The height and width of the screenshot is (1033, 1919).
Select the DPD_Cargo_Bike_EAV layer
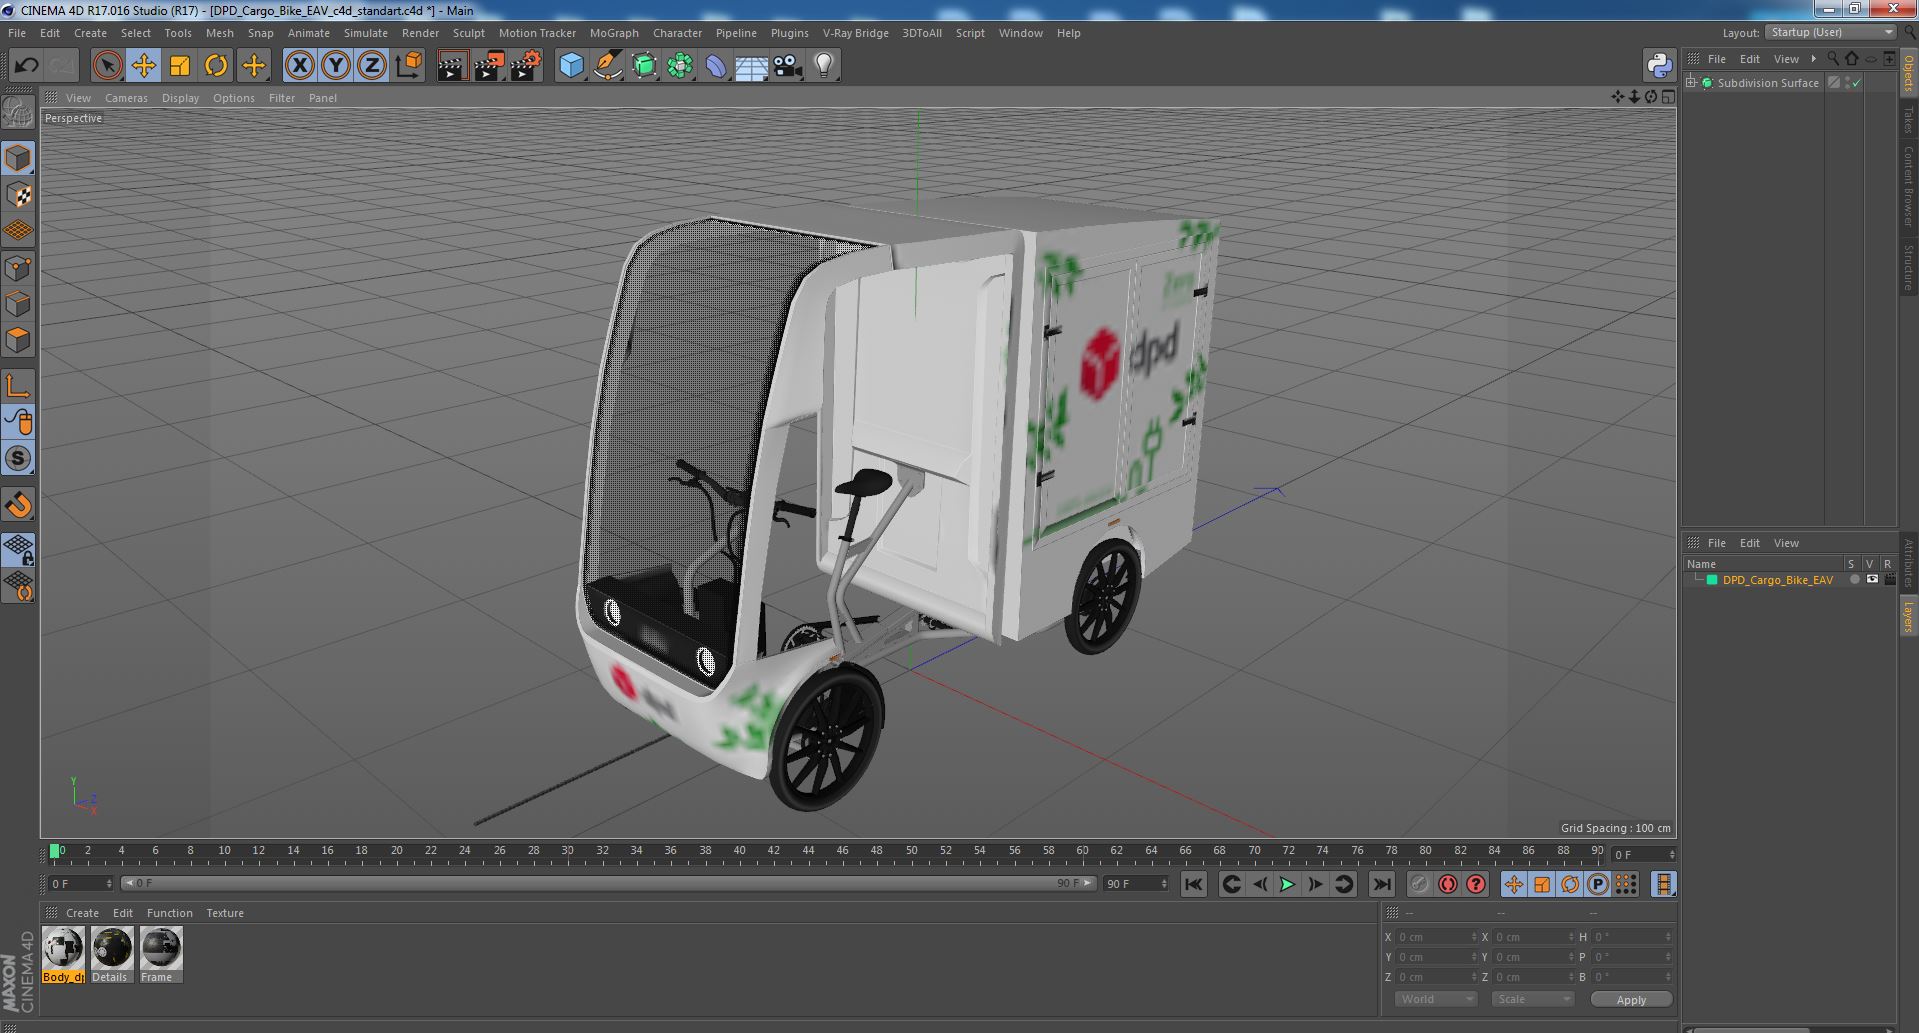point(1777,580)
